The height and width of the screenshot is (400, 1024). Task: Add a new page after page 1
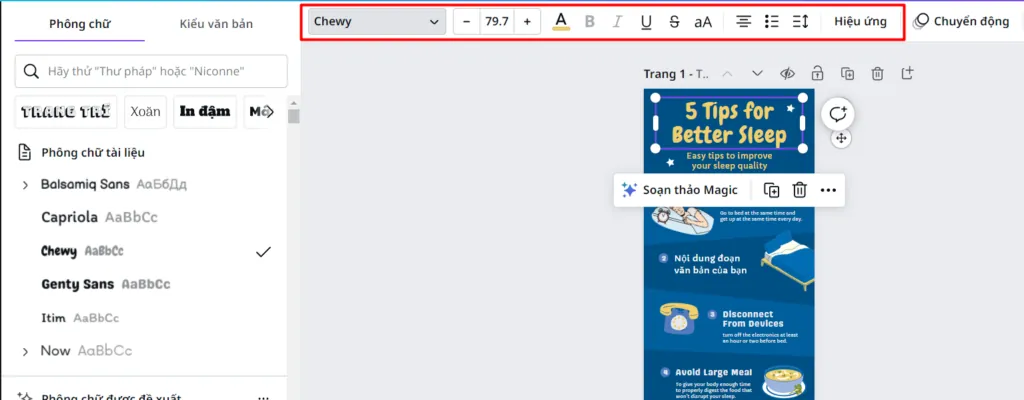(x=907, y=73)
